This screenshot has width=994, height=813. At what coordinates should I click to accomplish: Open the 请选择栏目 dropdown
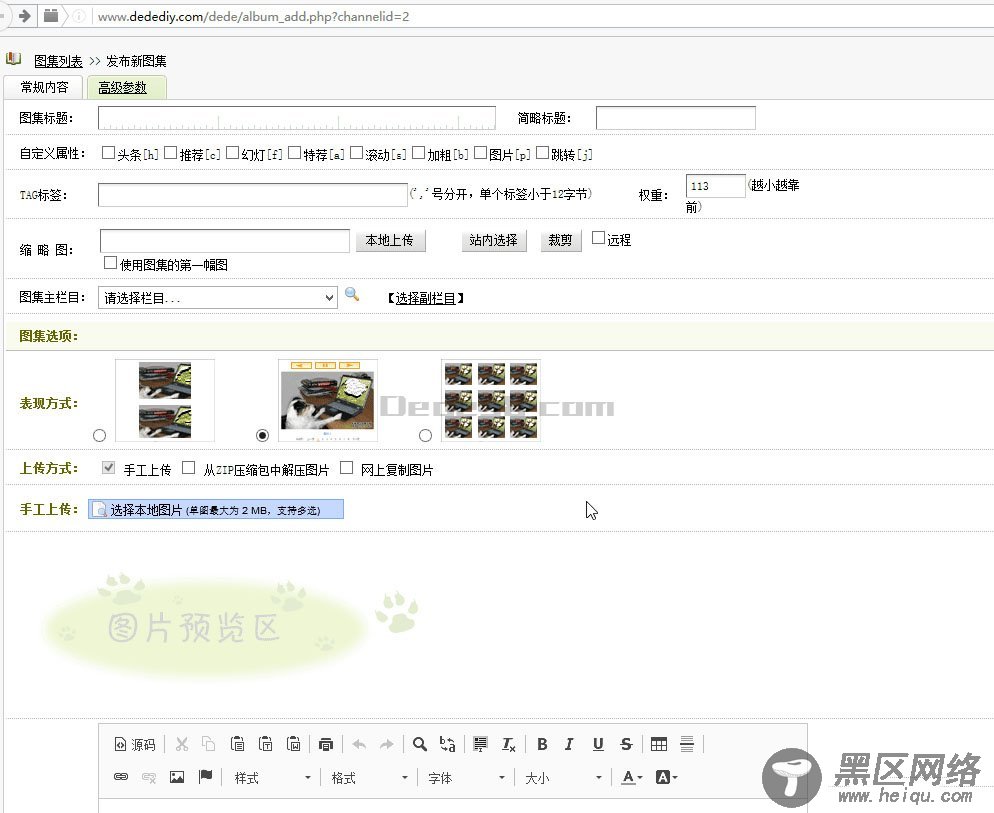217,297
